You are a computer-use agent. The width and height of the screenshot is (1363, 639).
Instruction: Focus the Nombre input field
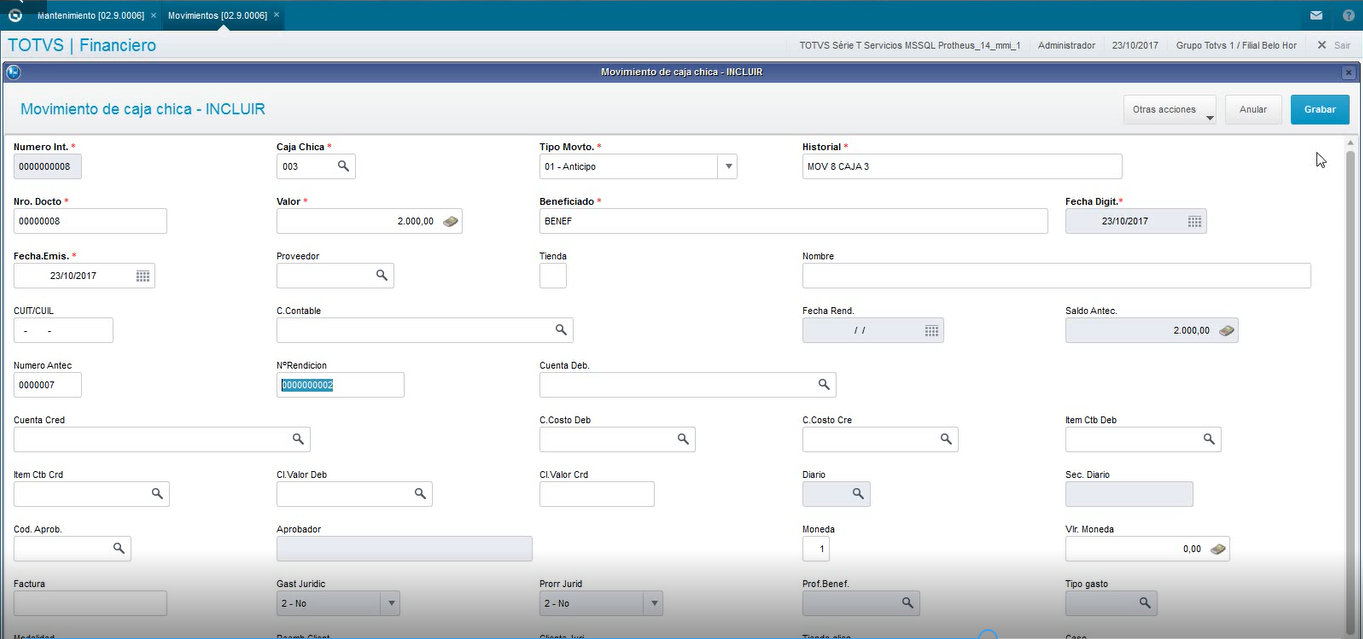pyautogui.click(x=1056, y=276)
